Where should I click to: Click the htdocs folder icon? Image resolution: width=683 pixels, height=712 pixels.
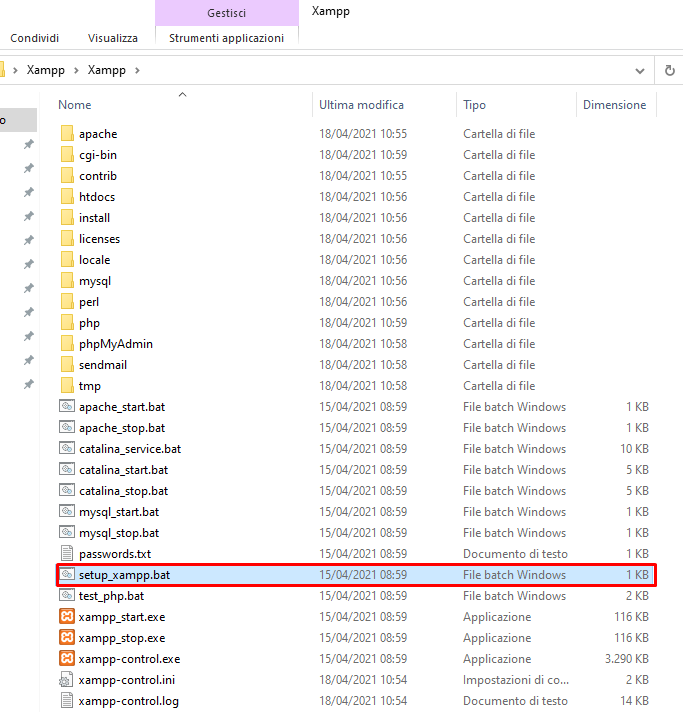pos(67,196)
